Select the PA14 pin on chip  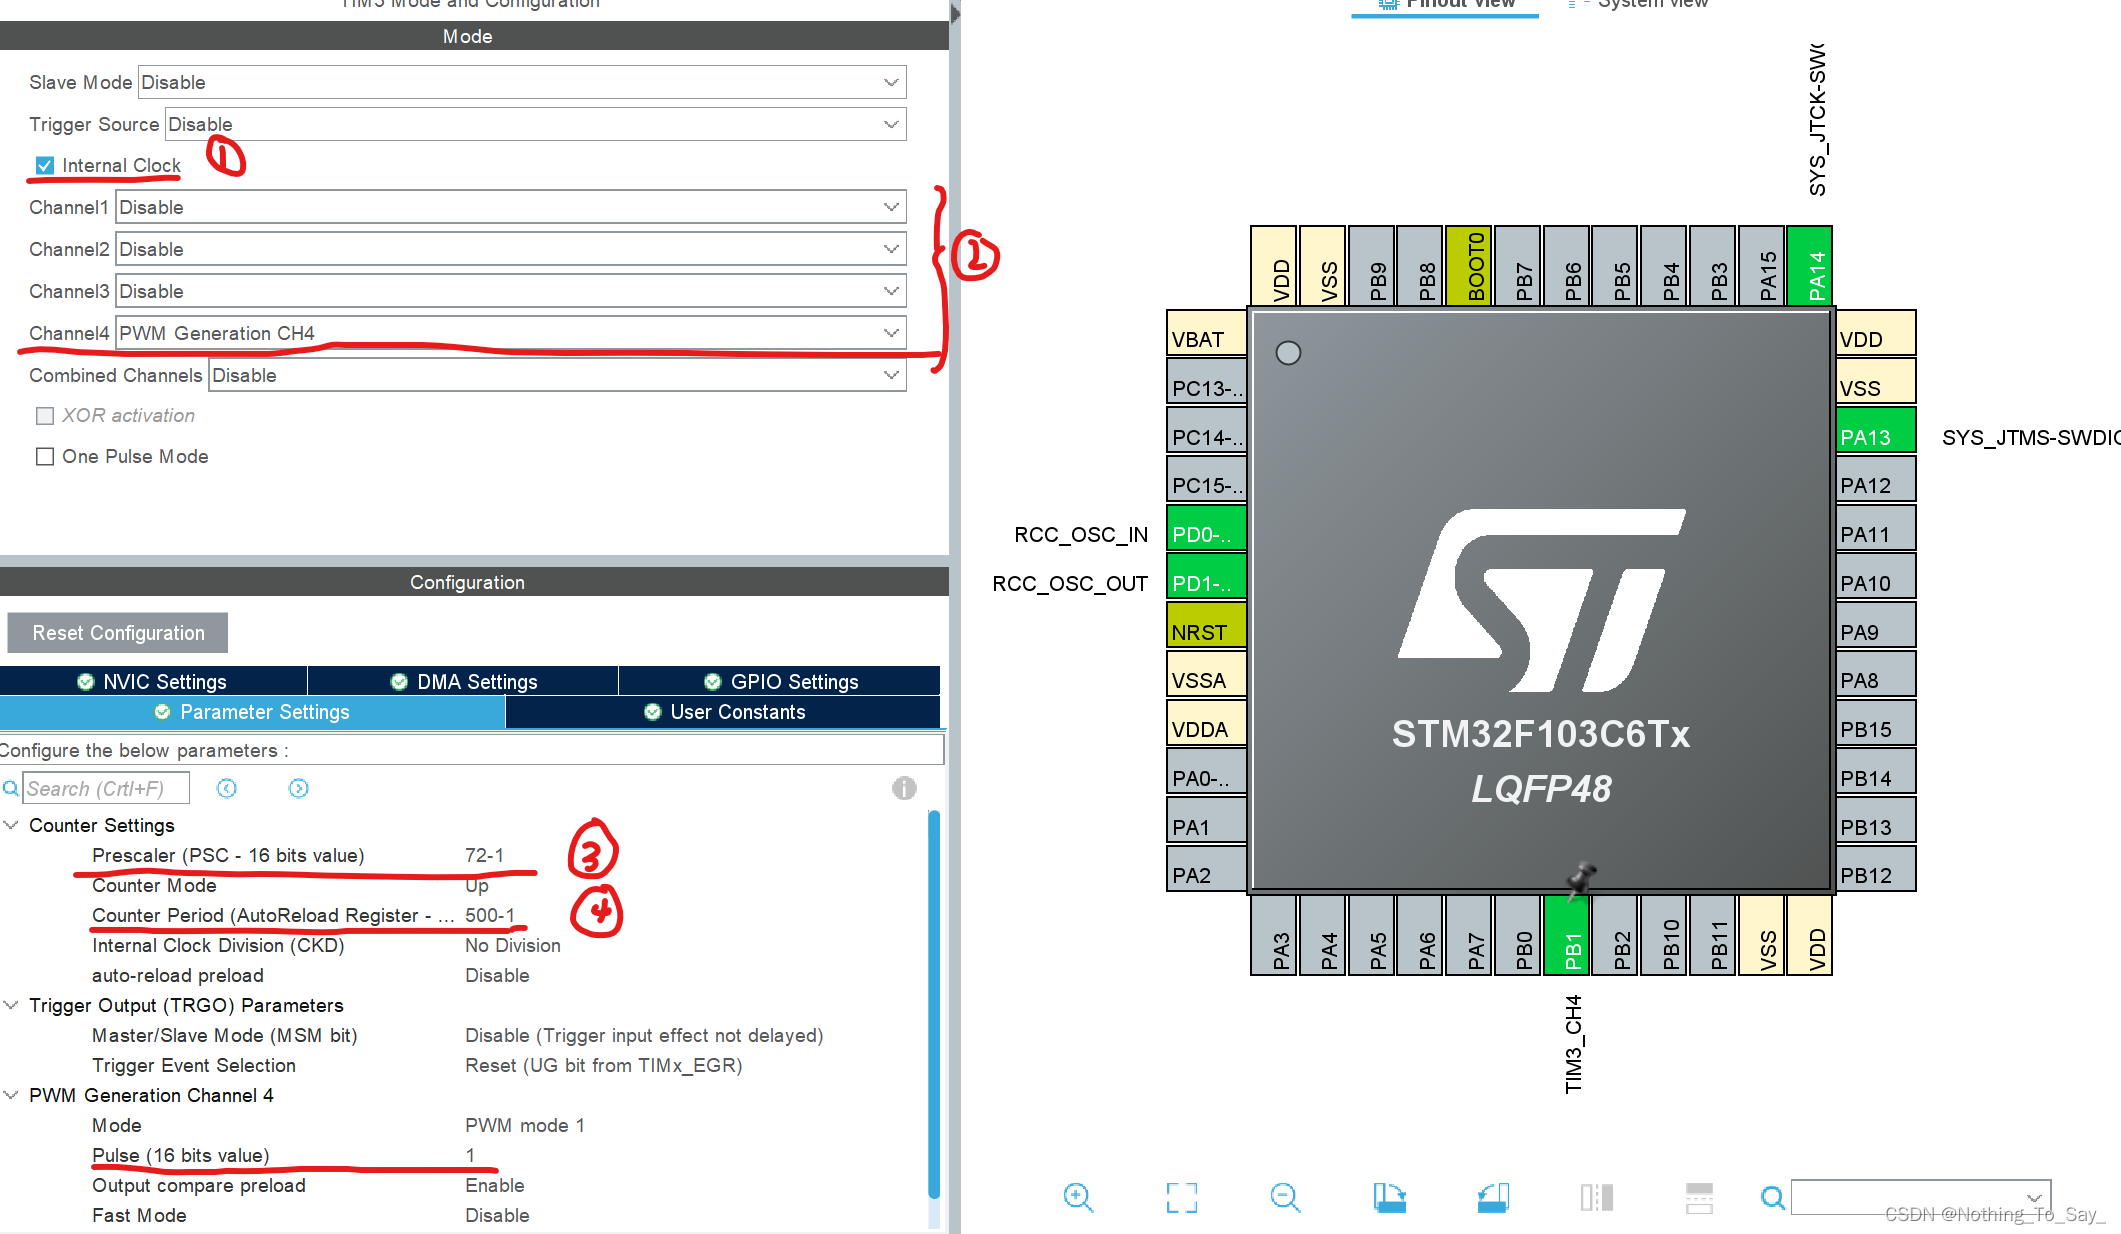click(1809, 265)
